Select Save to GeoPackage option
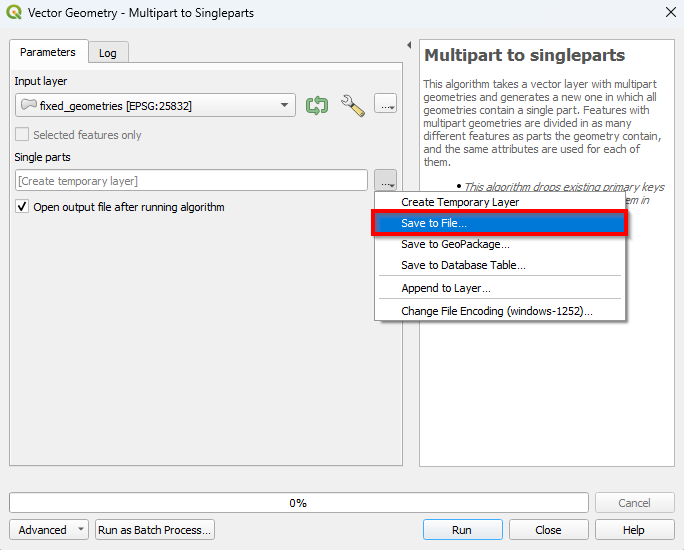The width and height of the screenshot is (684, 550). point(455,244)
